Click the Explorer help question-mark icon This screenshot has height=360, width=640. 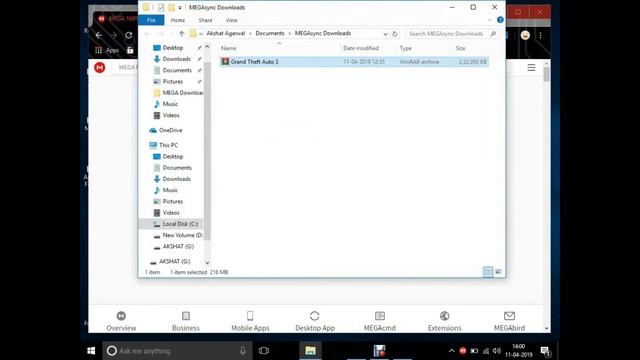click(x=500, y=20)
